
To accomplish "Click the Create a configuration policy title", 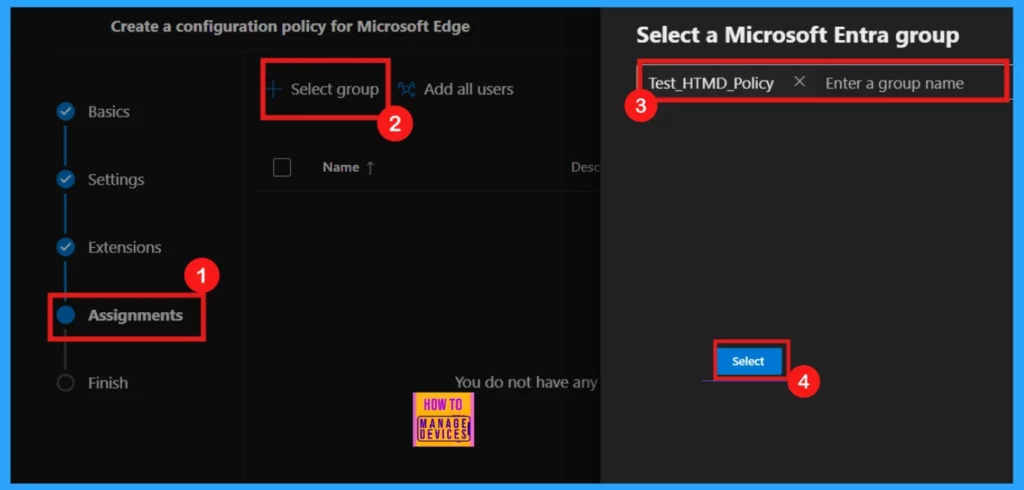I will click(x=290, y=27).
